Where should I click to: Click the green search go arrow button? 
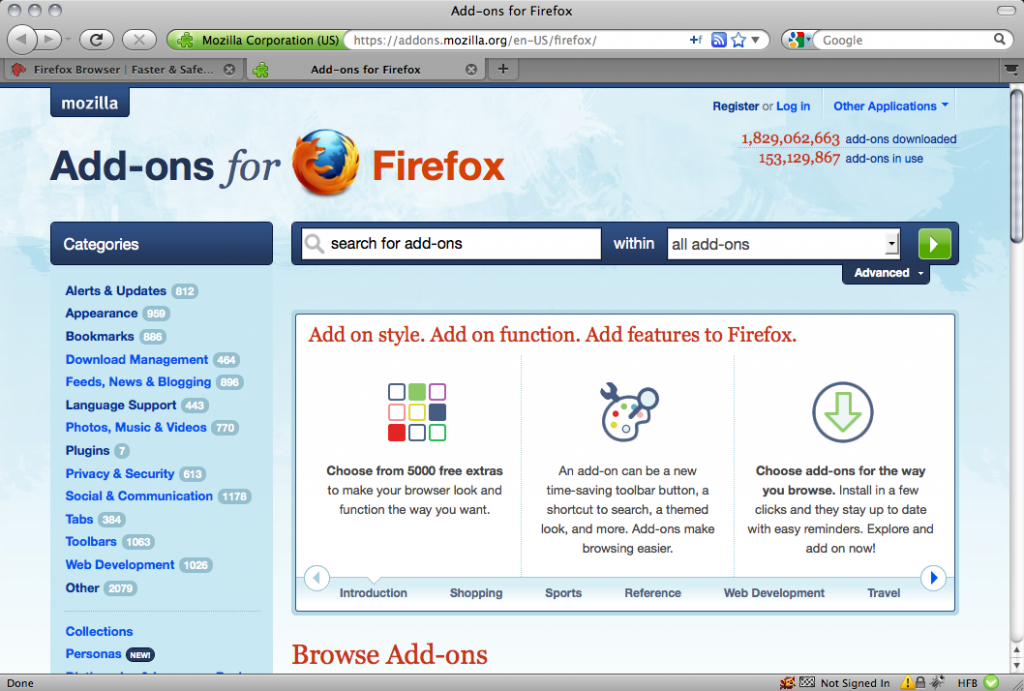point(935,244)
